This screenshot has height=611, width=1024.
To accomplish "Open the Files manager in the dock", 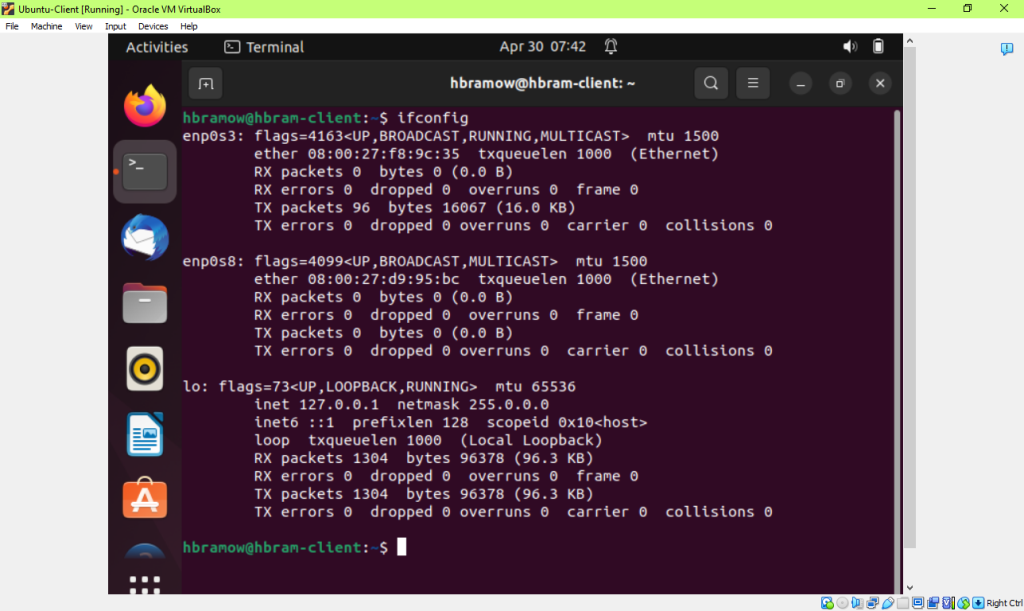I will (x=145, y=304).
